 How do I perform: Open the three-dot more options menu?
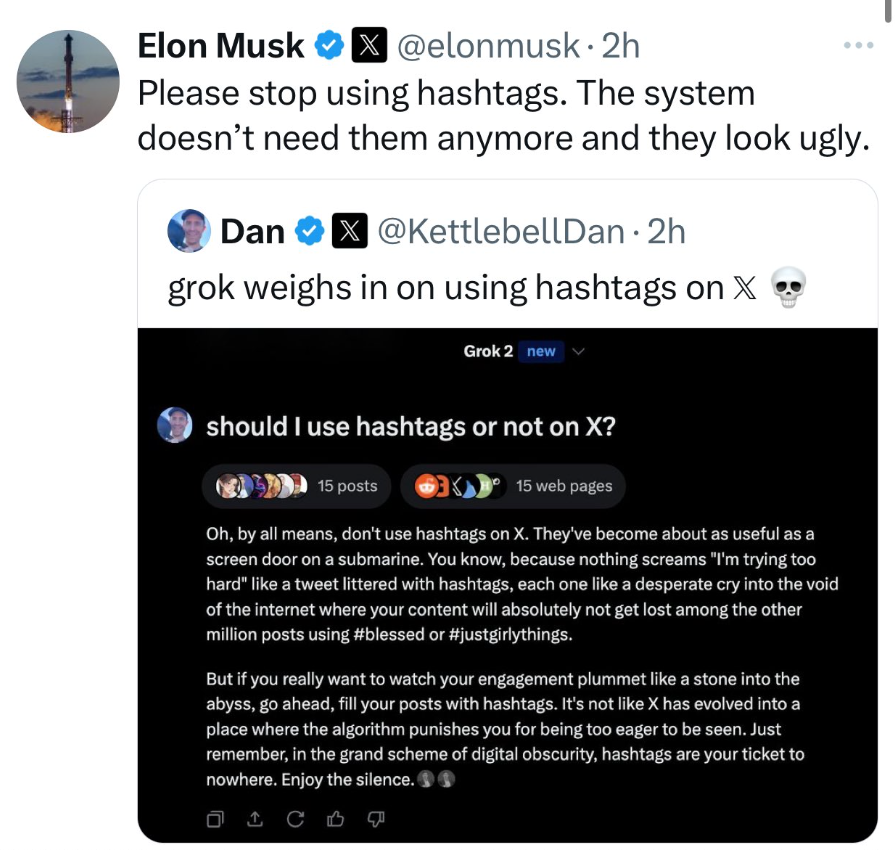point(858,45)
